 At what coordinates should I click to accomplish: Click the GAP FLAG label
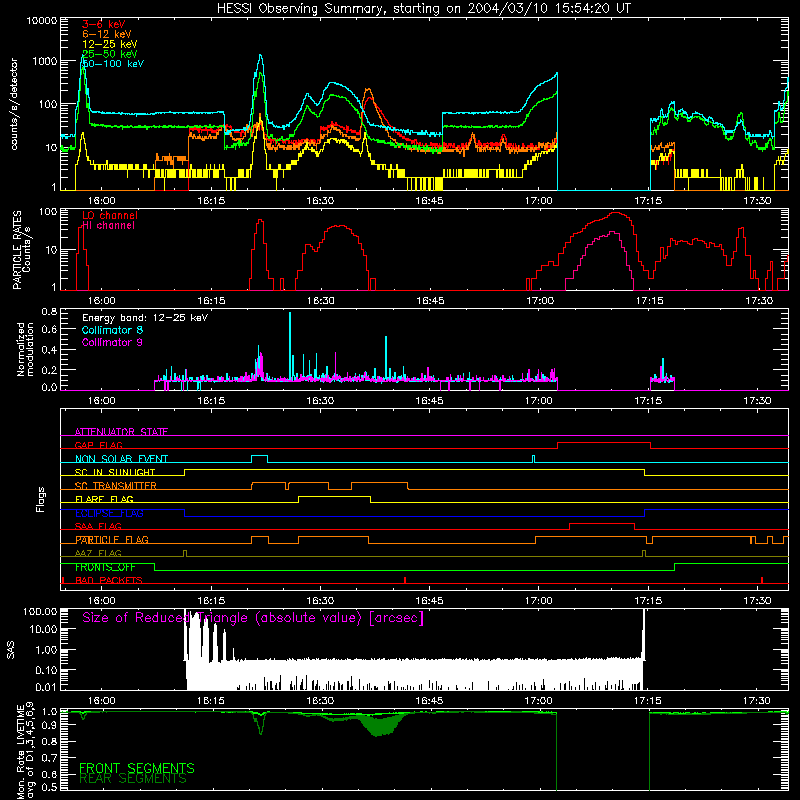[98, 445]
